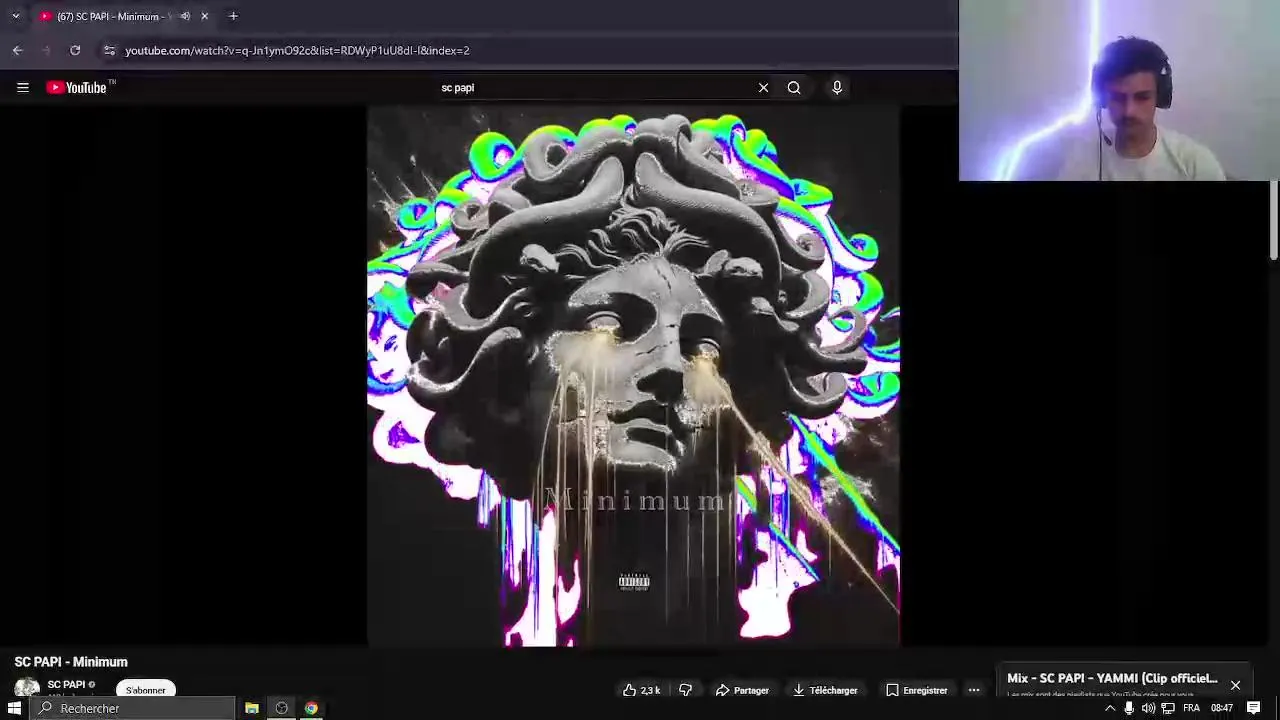Open site information icon in address bar
The image size is (1280, 720).
click(109, 50)
